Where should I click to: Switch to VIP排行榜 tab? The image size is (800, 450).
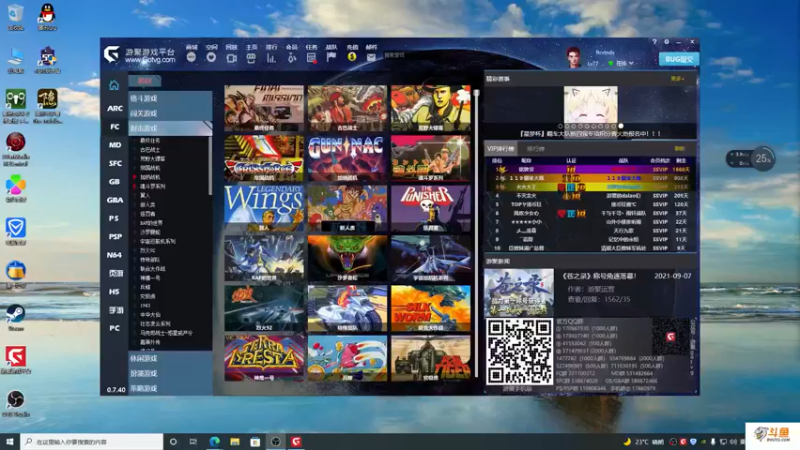click(501, 149)
